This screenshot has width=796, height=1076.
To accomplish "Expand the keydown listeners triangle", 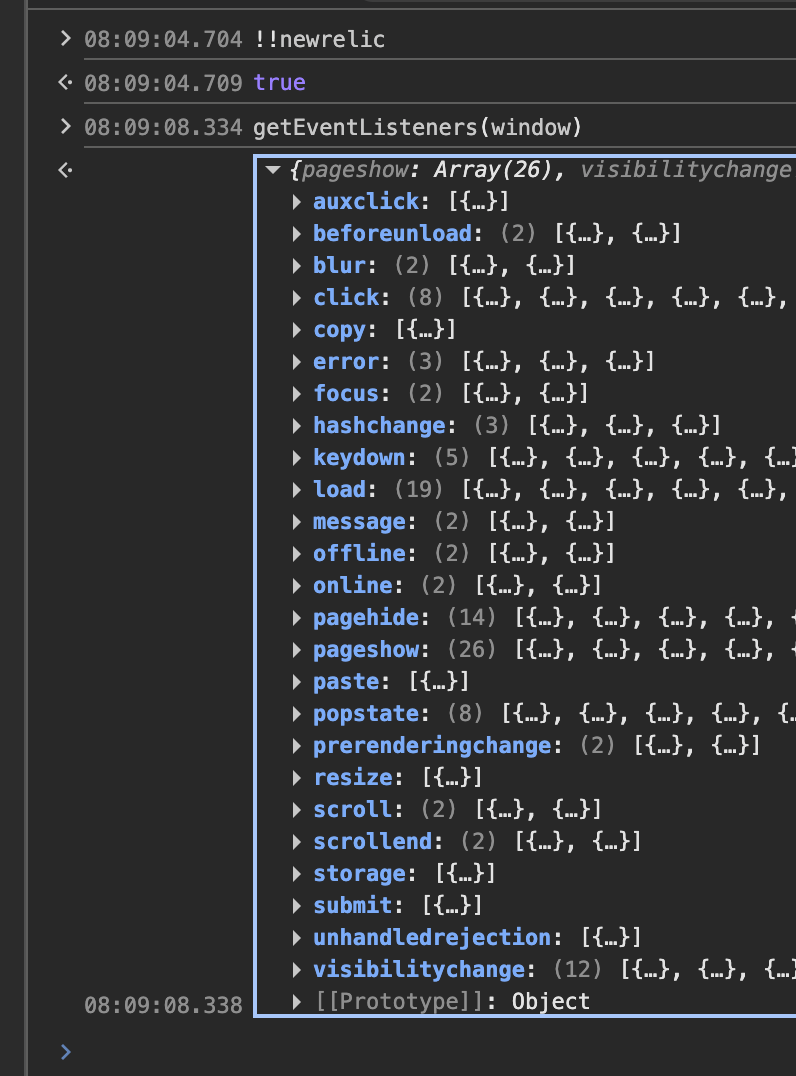I will coord(296,458).
